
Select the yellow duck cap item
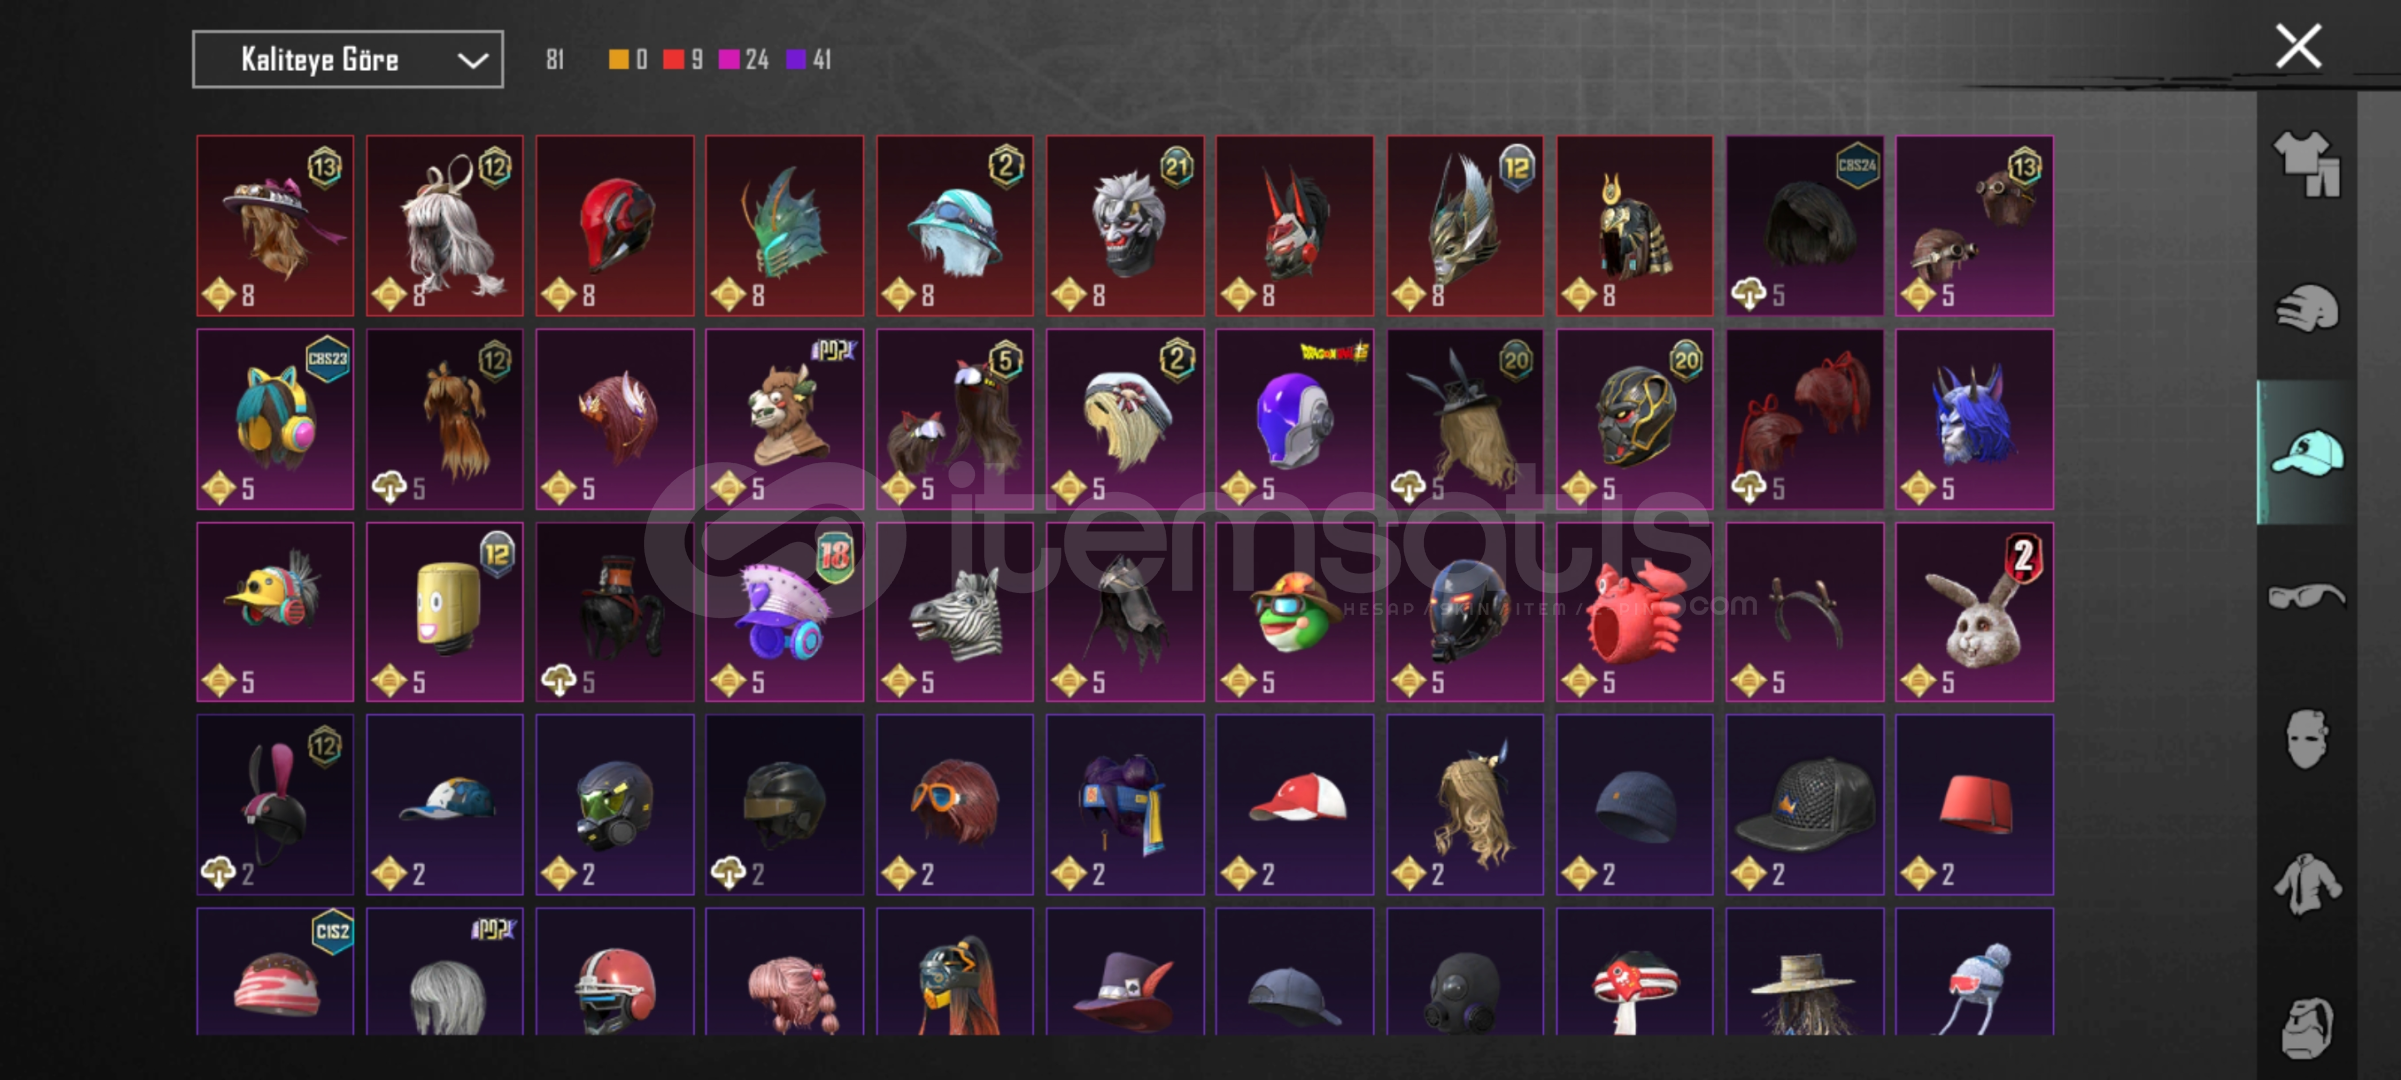click(x=275, y=612)
